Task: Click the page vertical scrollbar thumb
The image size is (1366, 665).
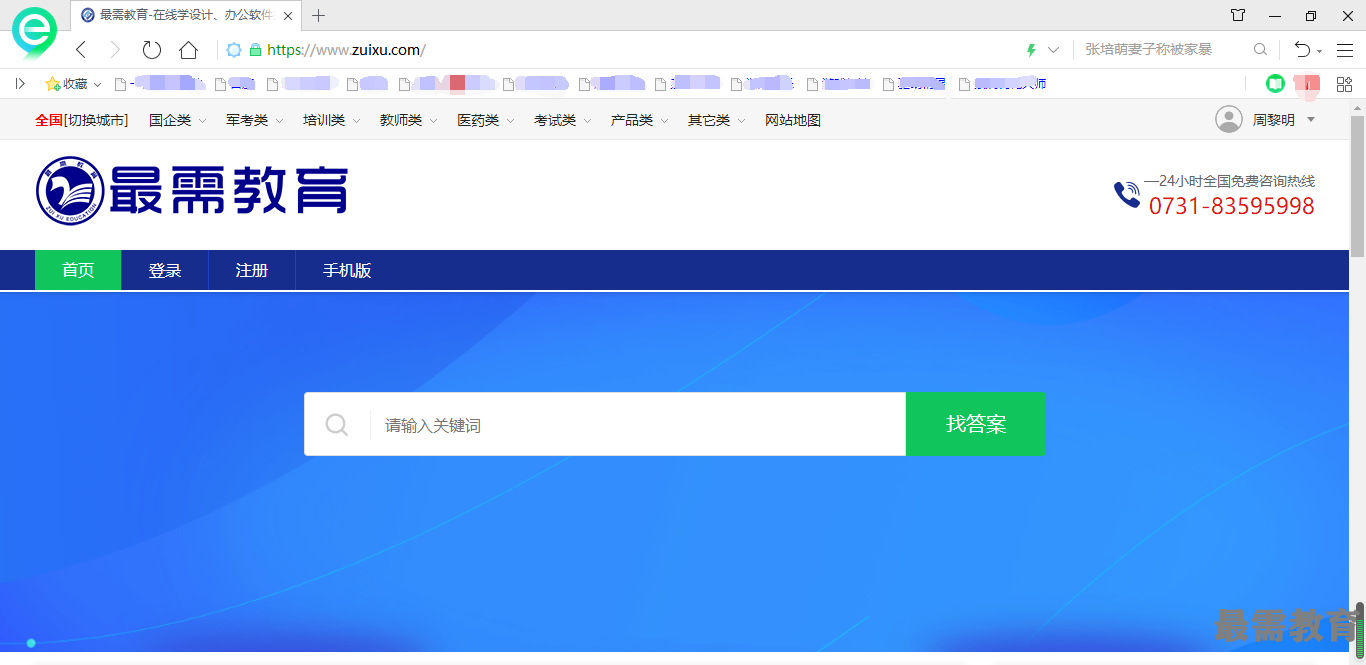Action: 1357,186
